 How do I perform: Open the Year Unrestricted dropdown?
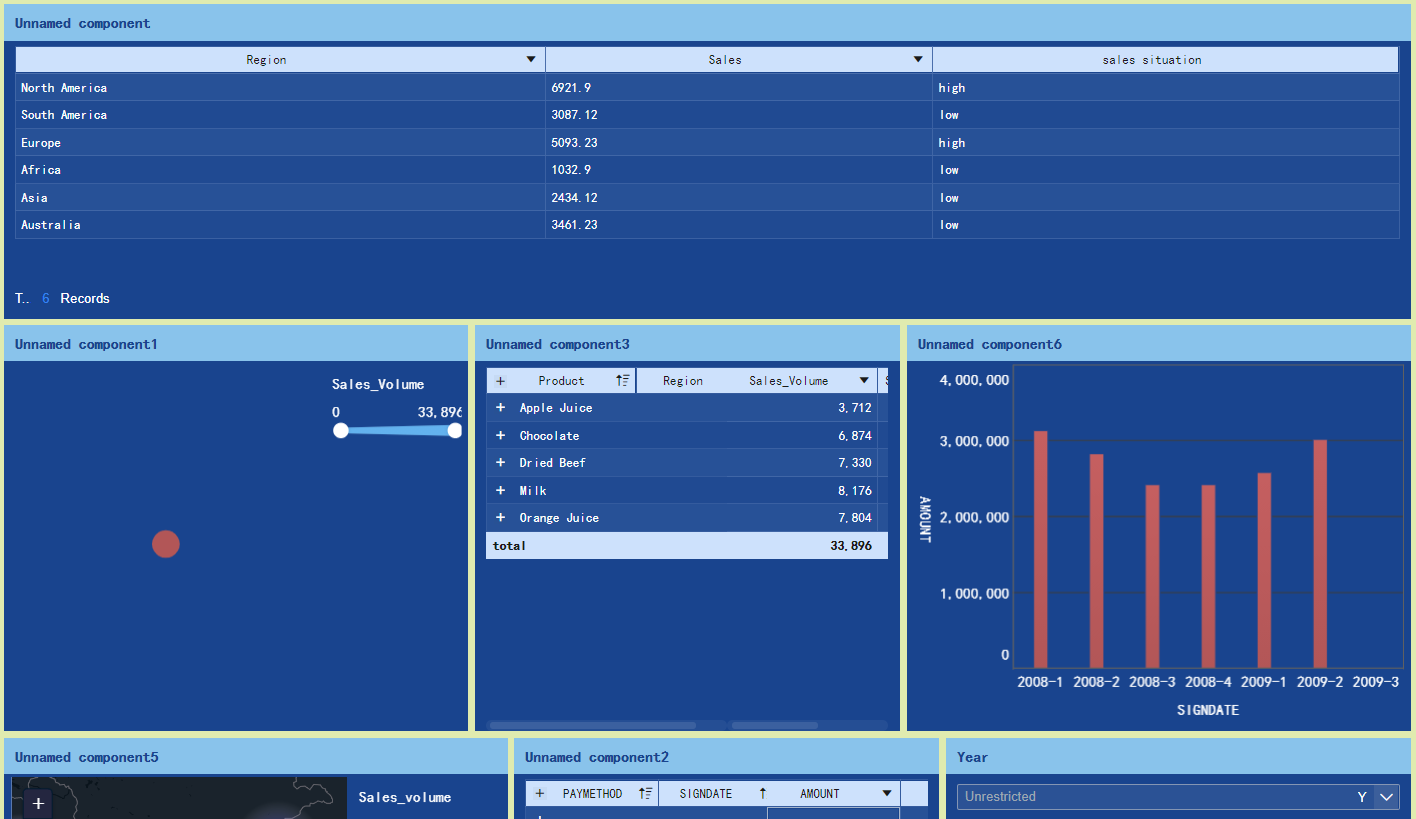click(1388, 797)
